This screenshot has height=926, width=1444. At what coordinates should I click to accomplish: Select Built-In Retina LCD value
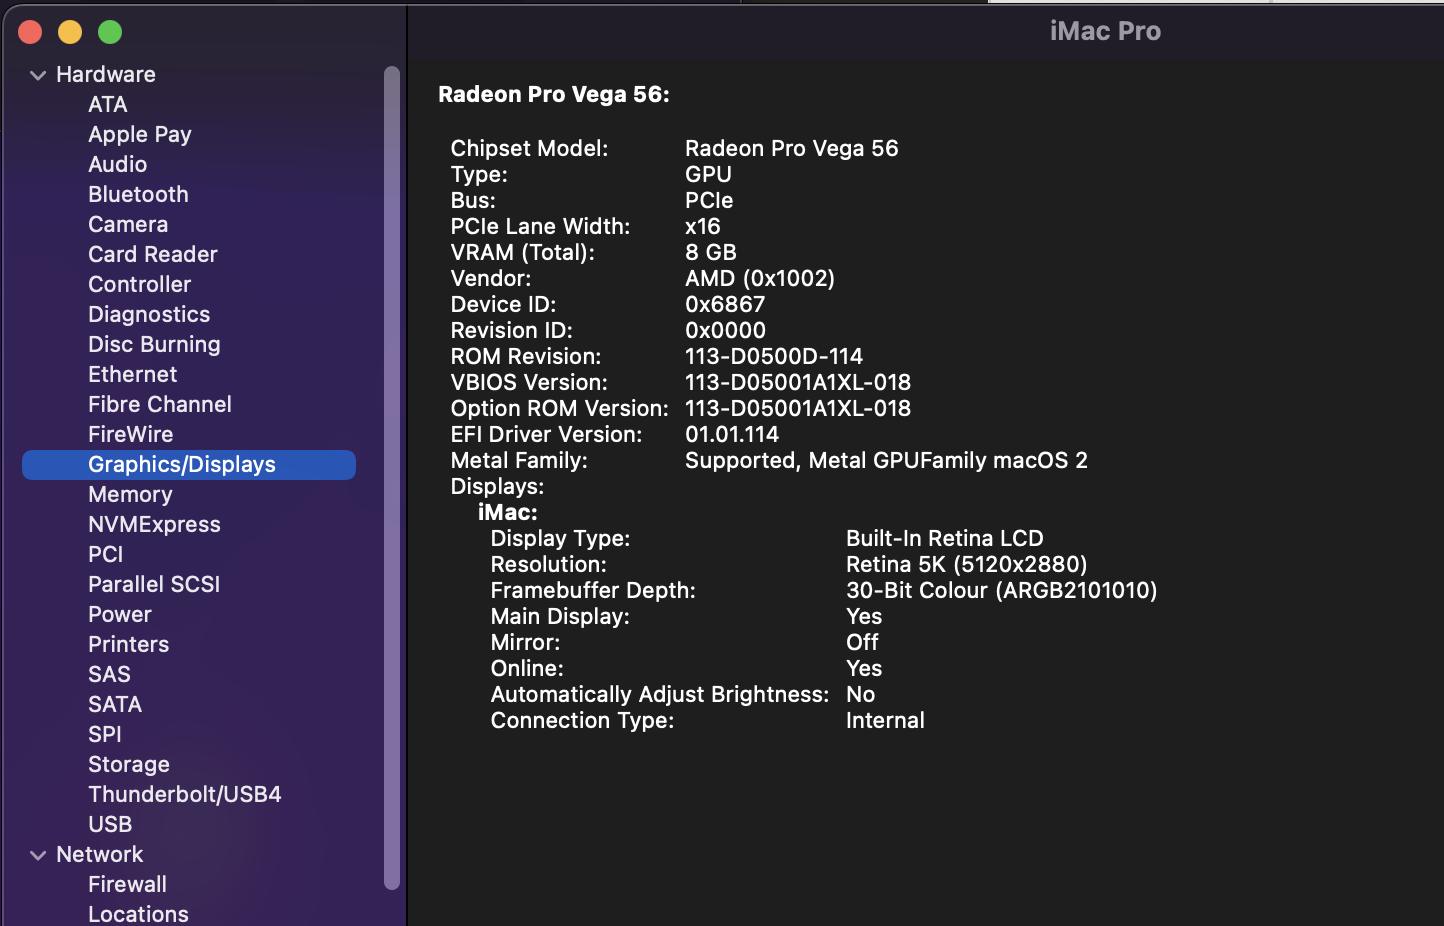(944, 538)
